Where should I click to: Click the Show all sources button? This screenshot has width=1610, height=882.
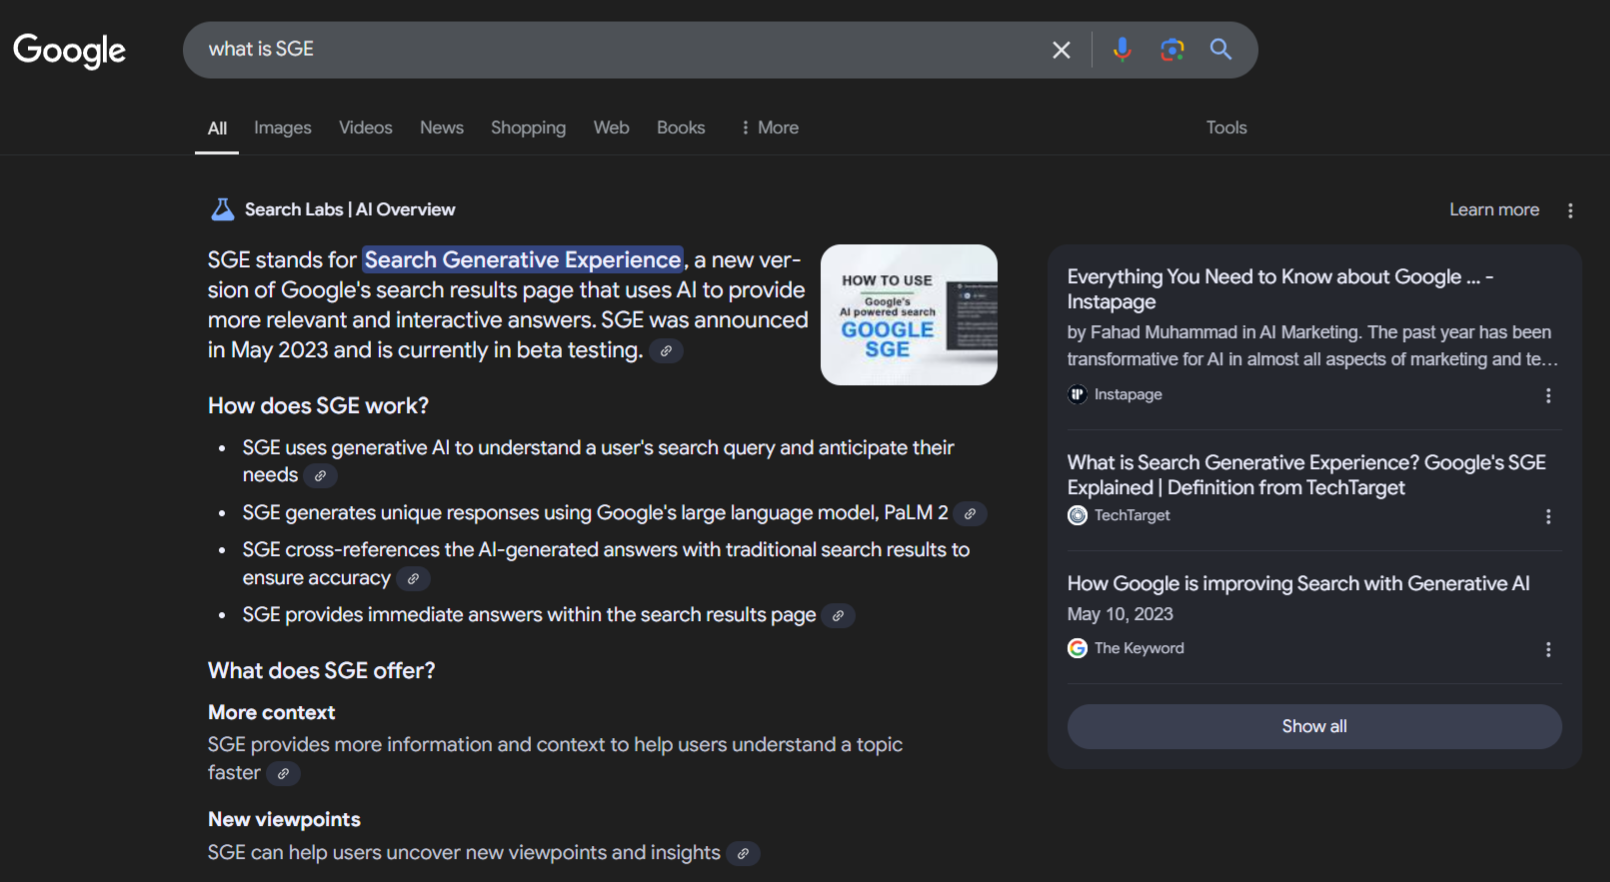[x=1314, y=727]
